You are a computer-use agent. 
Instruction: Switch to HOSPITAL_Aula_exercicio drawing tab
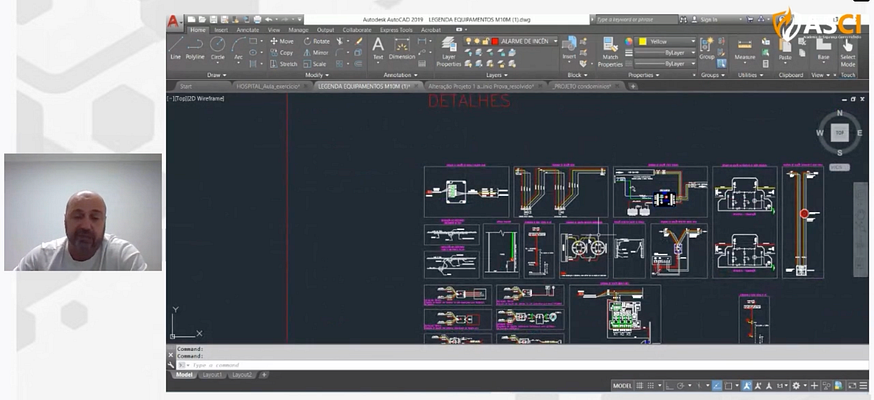[270, 86]
